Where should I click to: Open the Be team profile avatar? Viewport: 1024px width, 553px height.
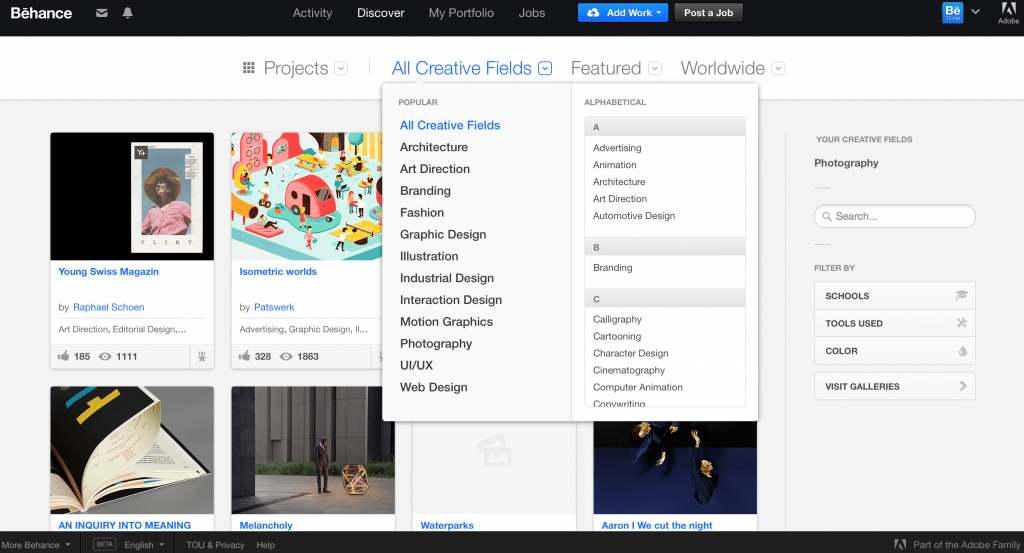point(953,12)
